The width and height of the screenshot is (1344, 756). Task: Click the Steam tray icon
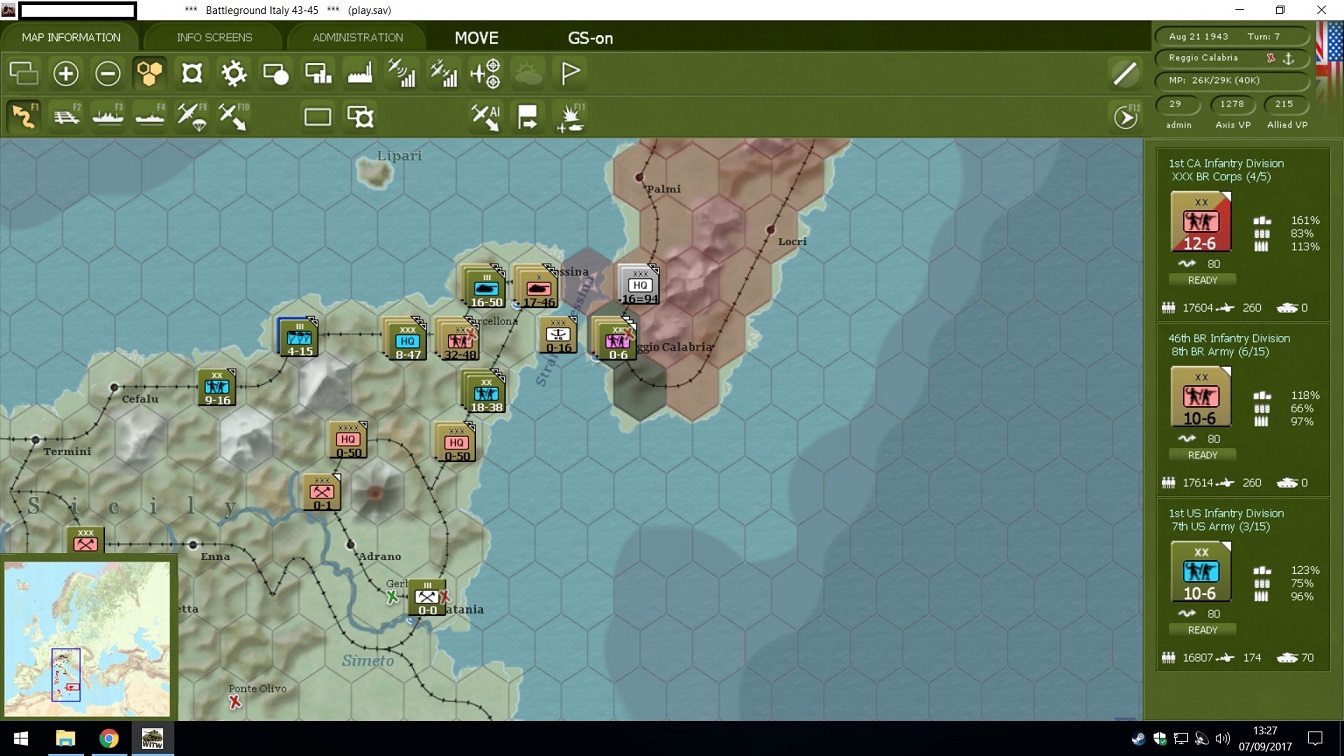pos(1139,739)
